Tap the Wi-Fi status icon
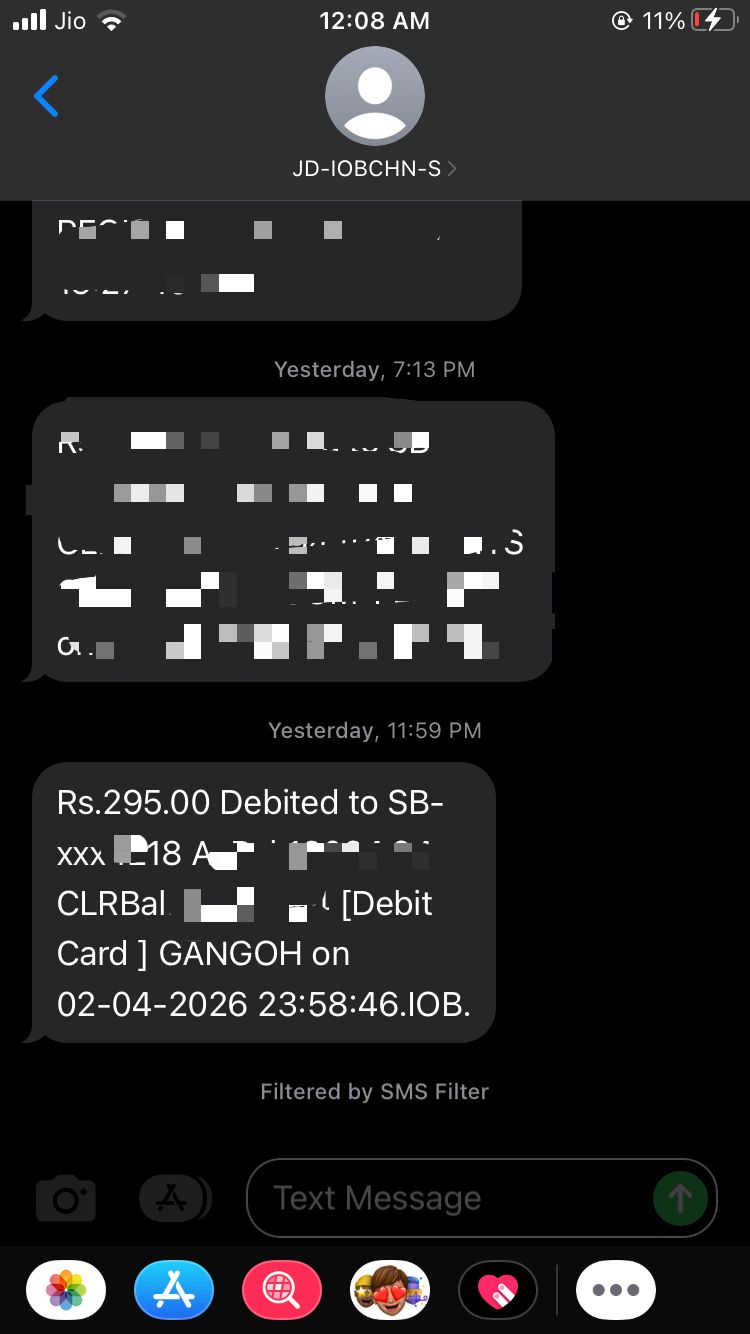 coord(110,21)
